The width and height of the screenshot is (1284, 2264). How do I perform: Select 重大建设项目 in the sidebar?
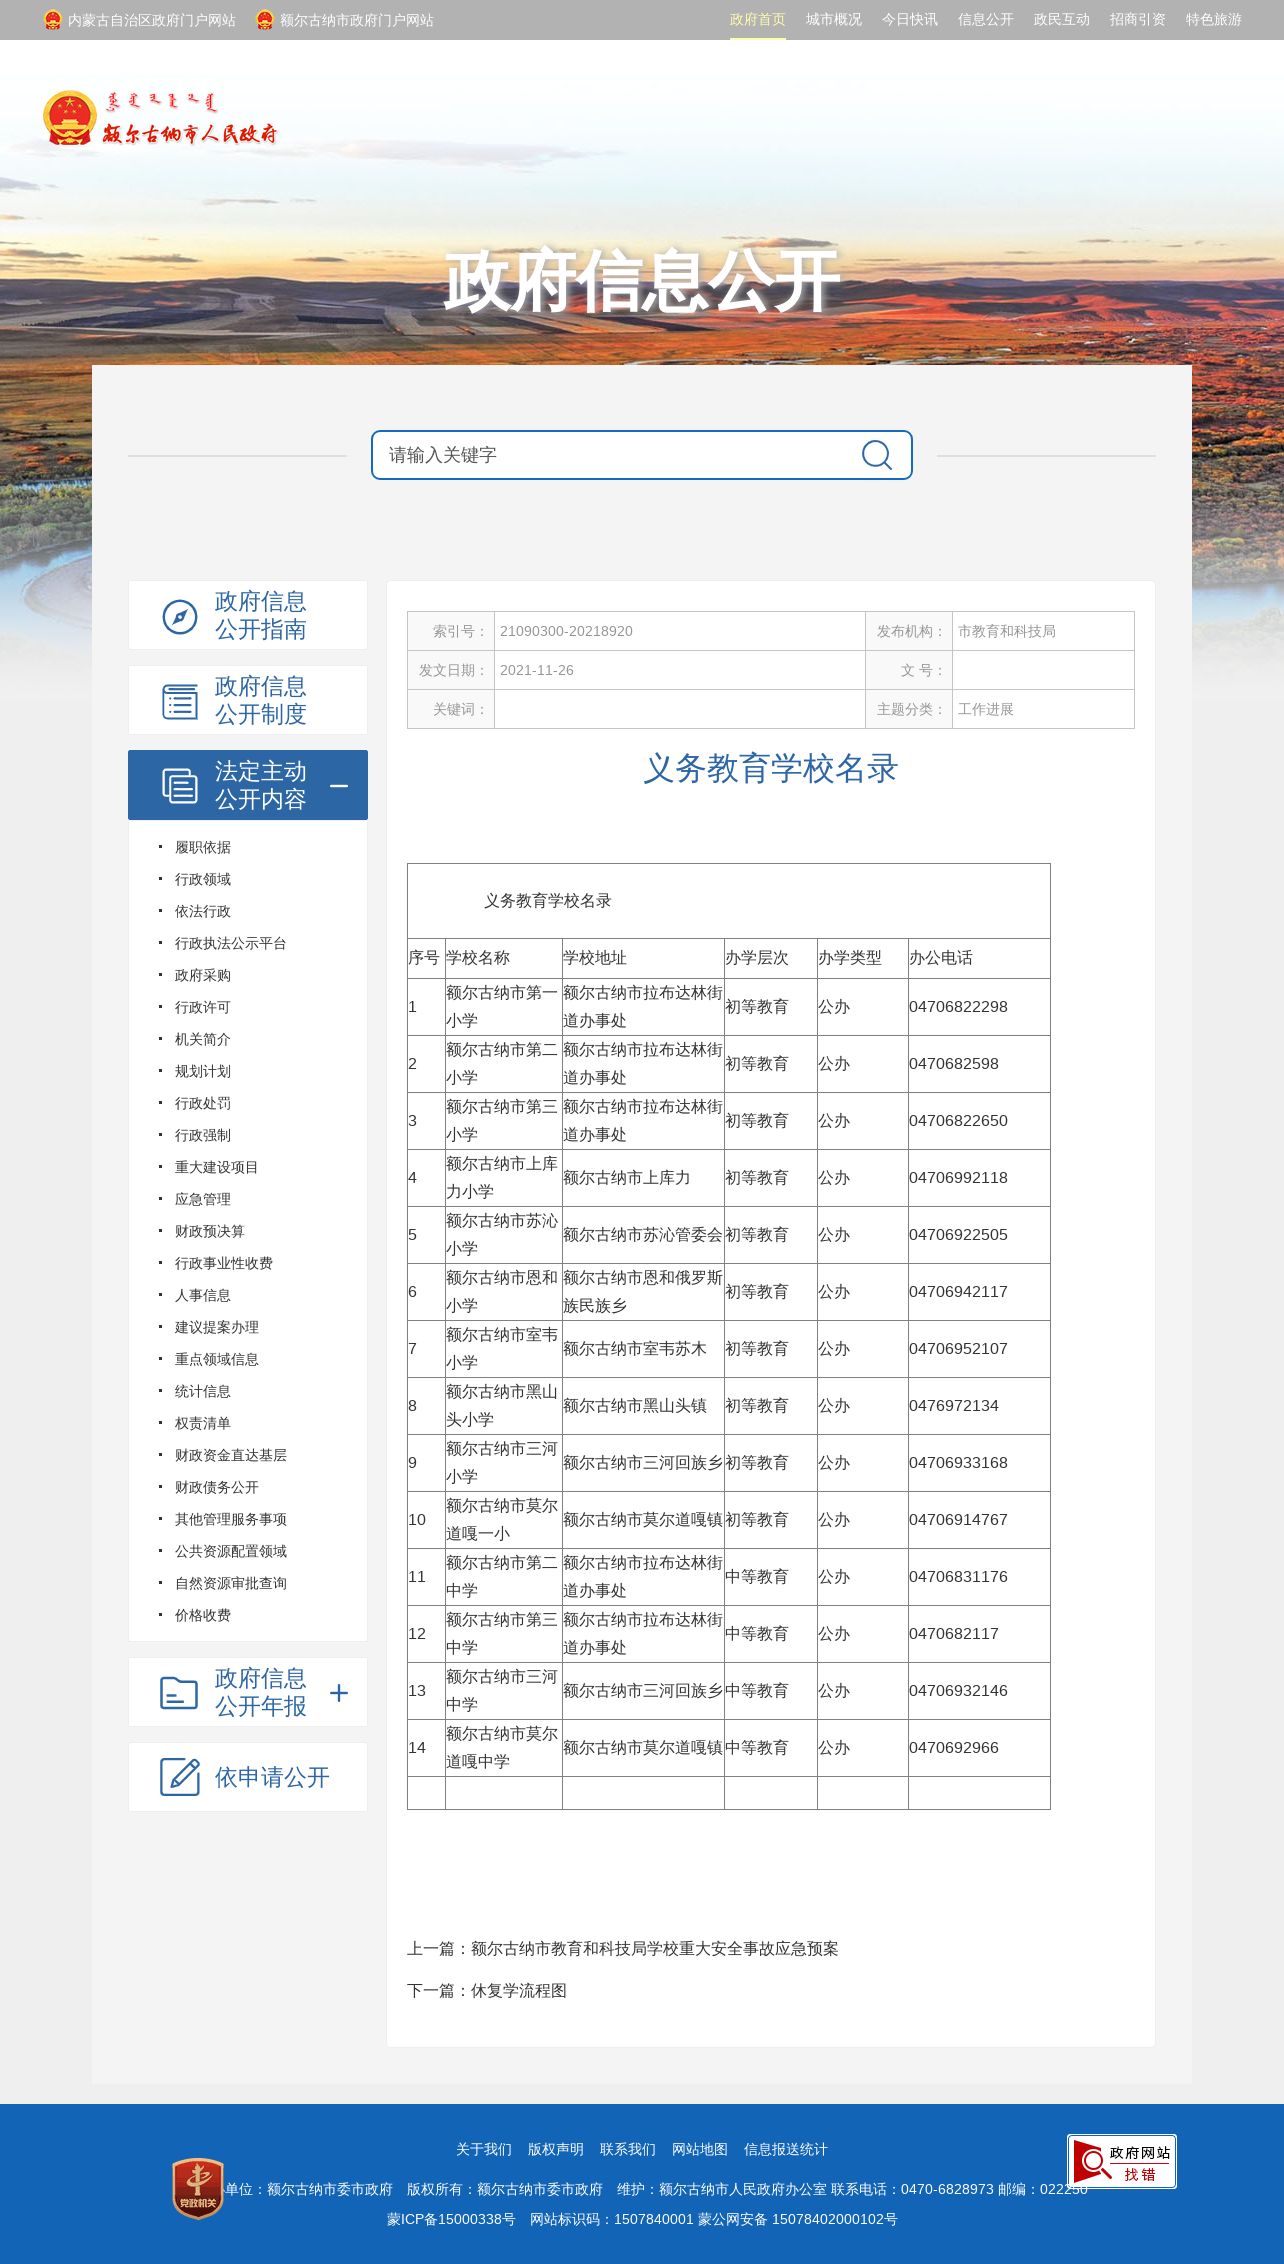217,1167
